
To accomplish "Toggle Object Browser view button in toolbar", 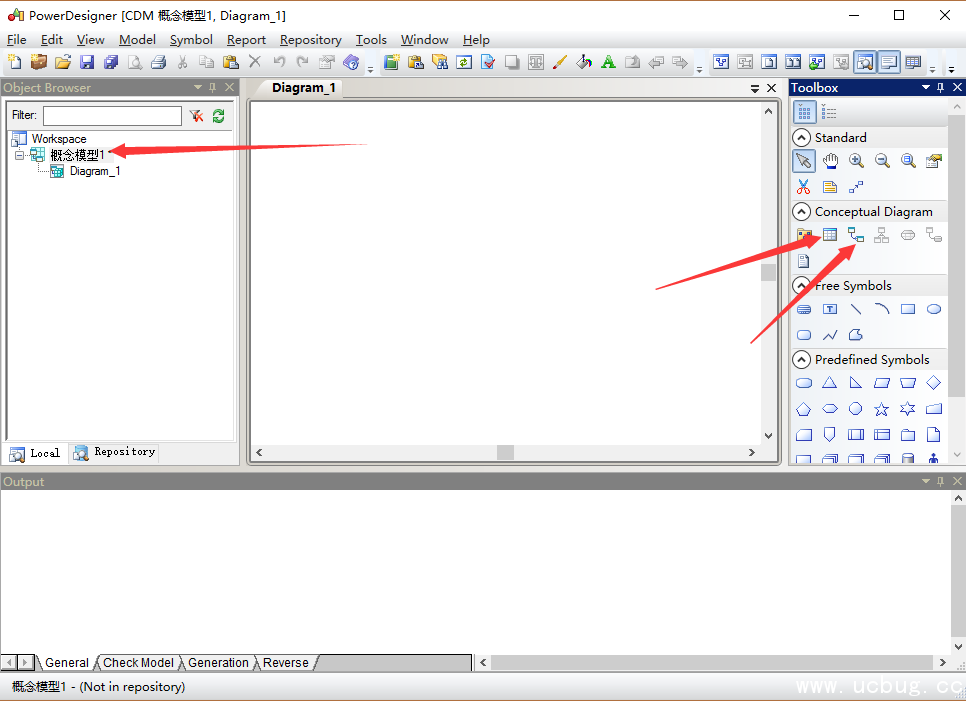I will point(865,62).
